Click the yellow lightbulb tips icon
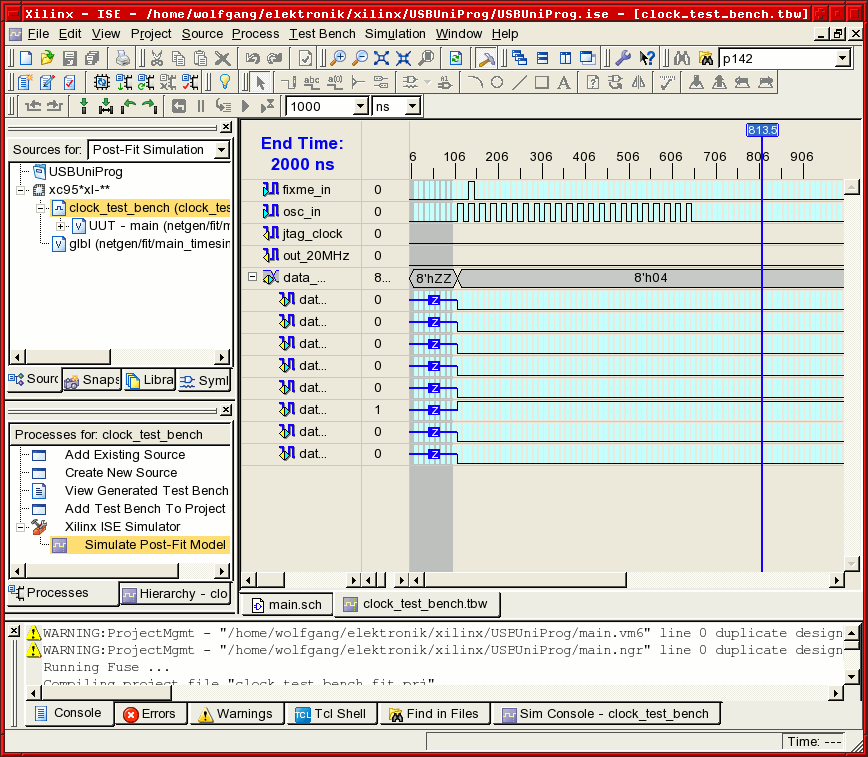The image size is (868, 757). coord(225,83)
